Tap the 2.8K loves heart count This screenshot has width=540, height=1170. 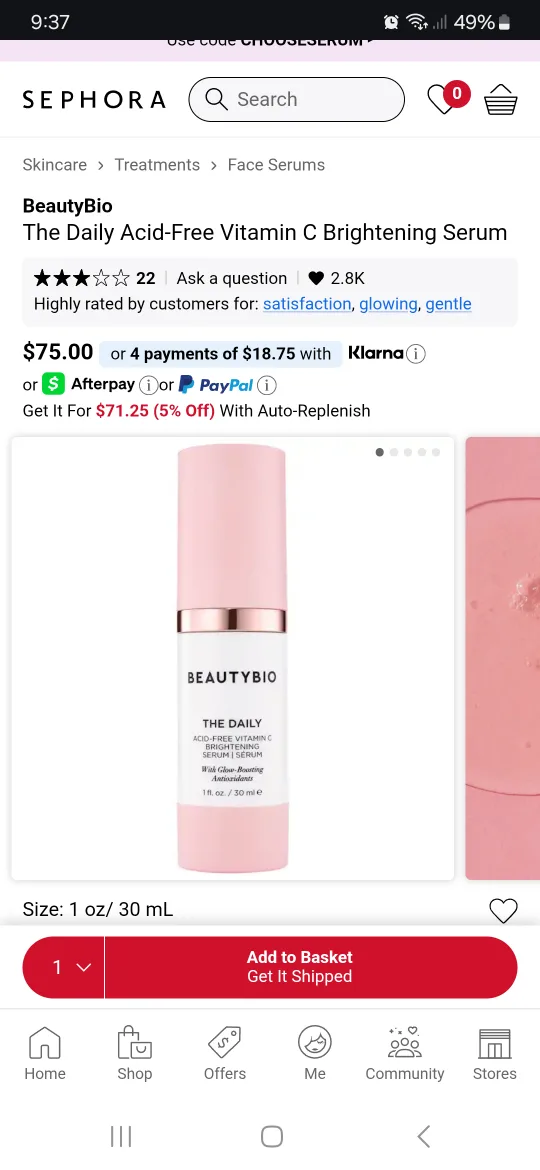(336, 278)
